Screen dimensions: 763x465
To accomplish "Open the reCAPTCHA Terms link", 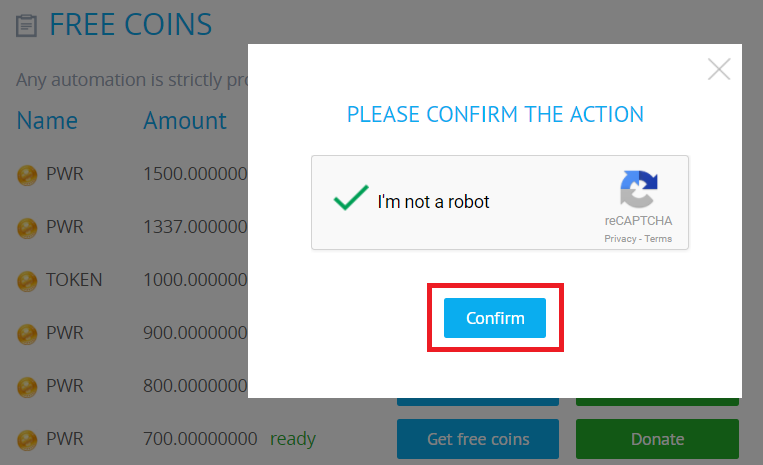I will point(659,240).
